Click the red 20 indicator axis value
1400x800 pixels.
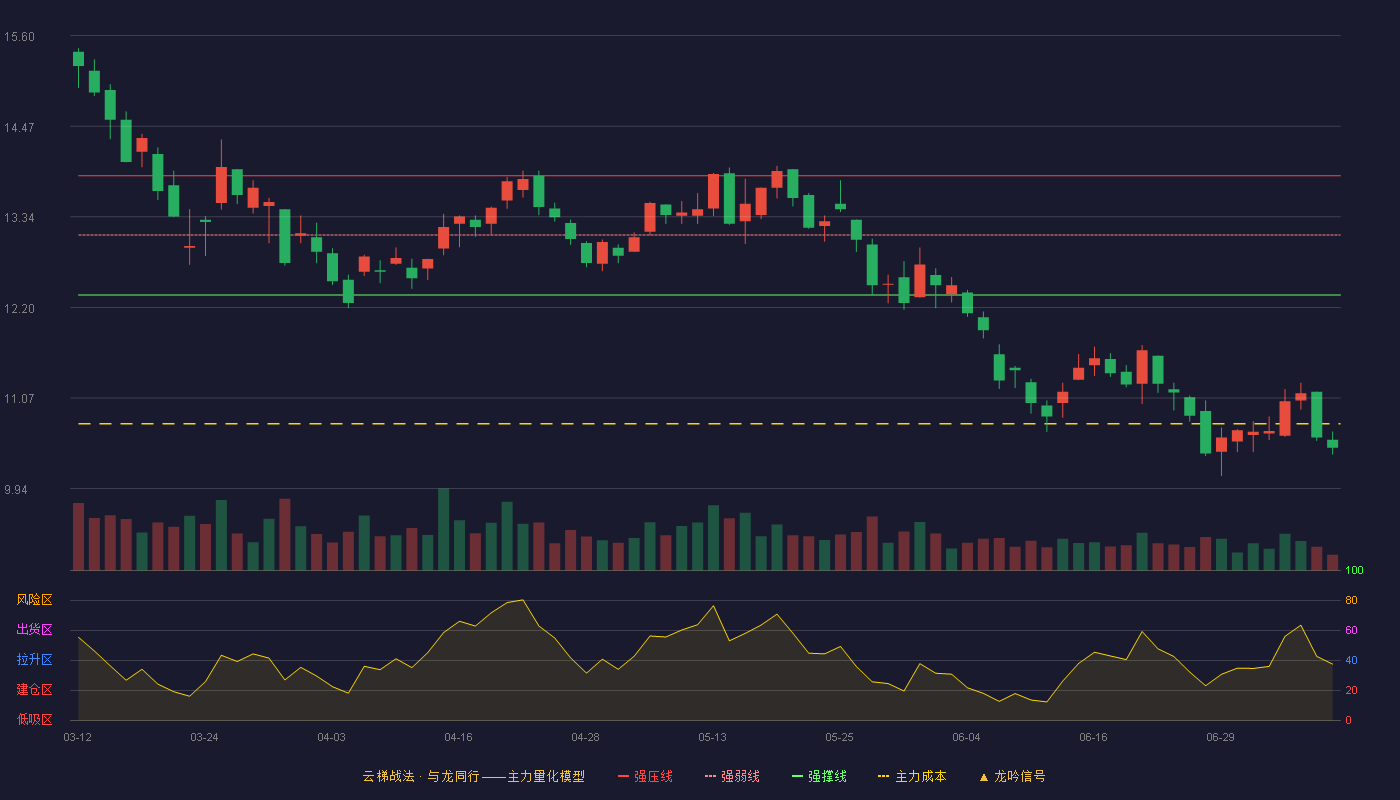click(1351, 690)
